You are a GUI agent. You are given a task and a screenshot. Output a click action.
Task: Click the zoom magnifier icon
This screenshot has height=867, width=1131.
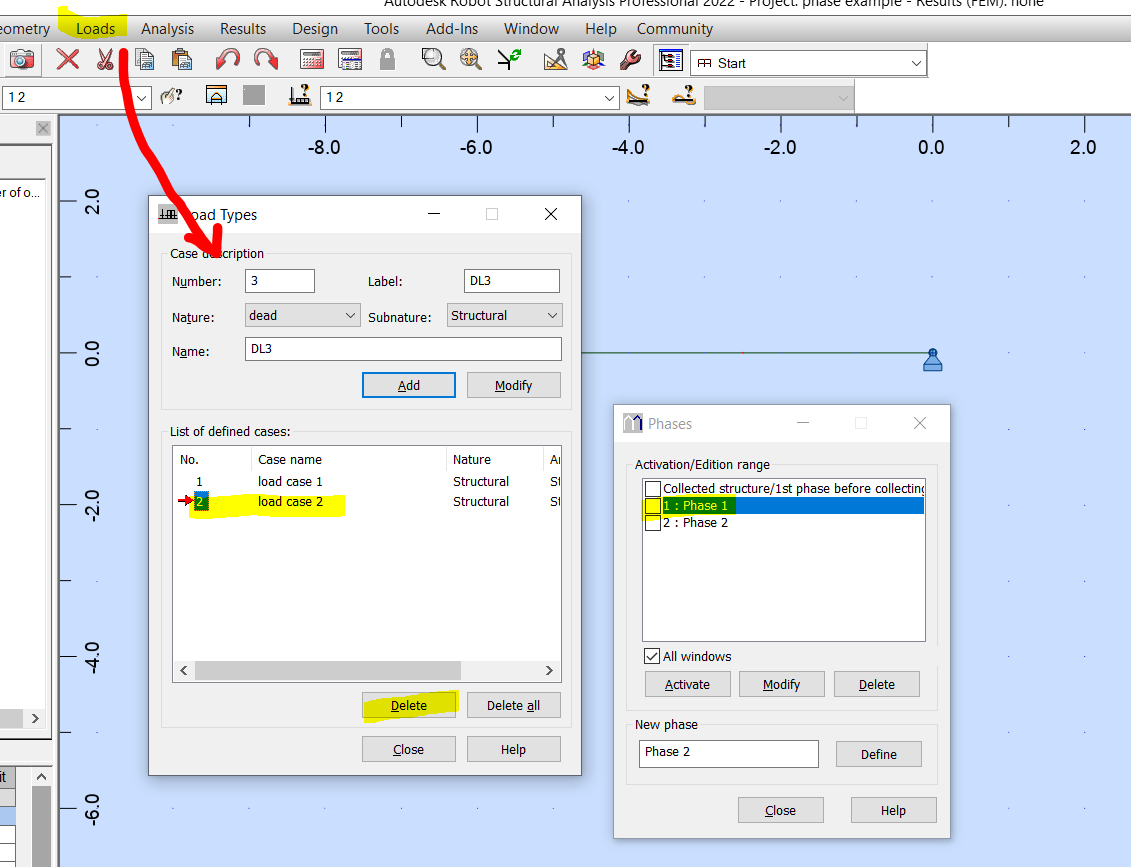click(x=432, y=59)
